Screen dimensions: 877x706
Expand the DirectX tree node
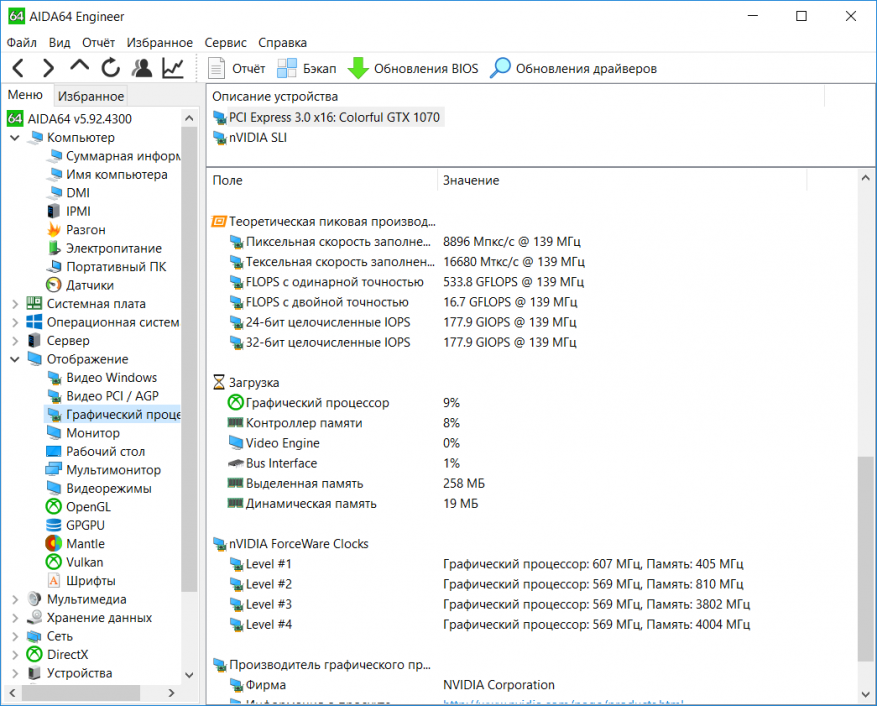[x=15, y=655]
